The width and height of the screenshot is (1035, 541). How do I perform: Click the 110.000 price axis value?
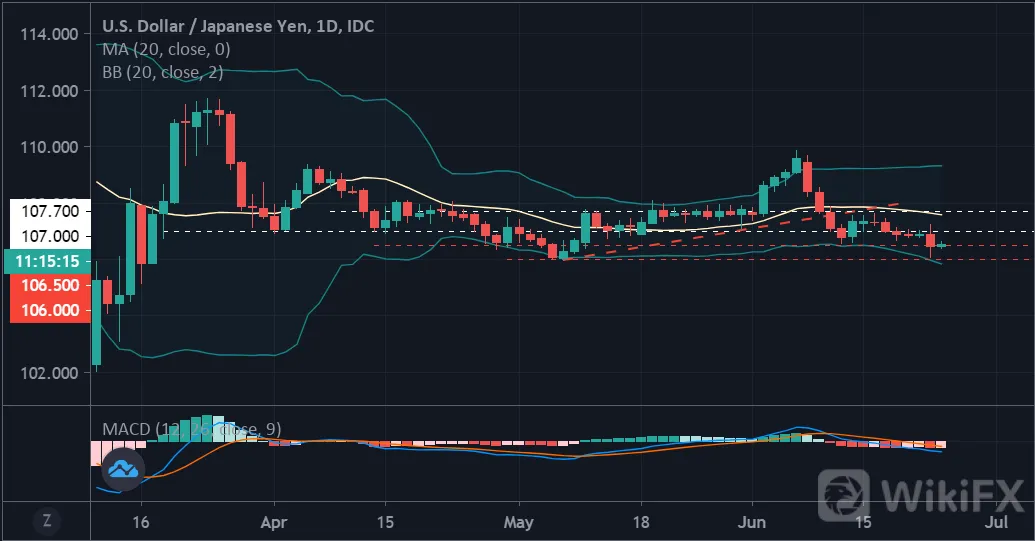pyautogui.click(x=49, y=147)
